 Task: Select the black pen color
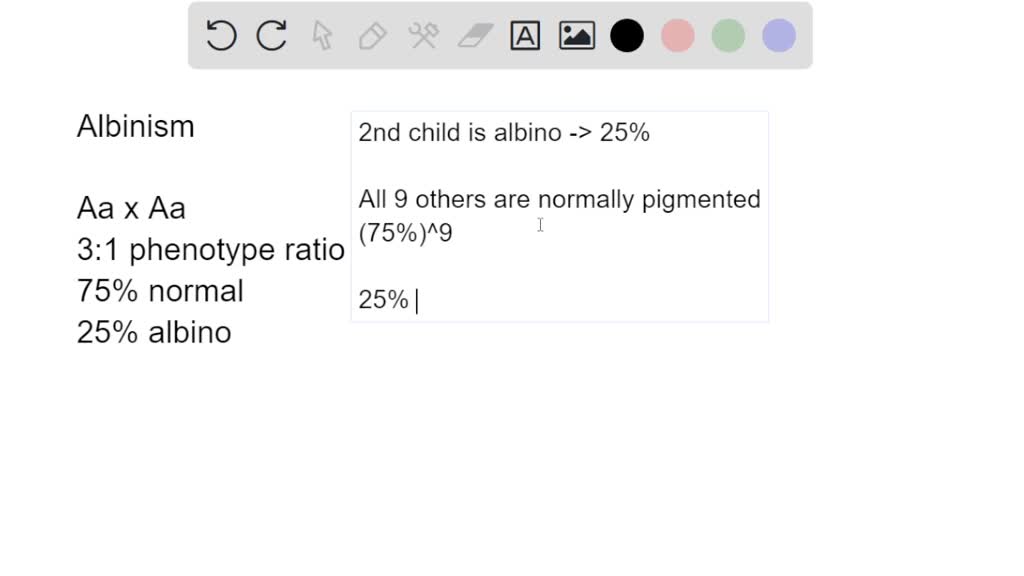point(627,35)
